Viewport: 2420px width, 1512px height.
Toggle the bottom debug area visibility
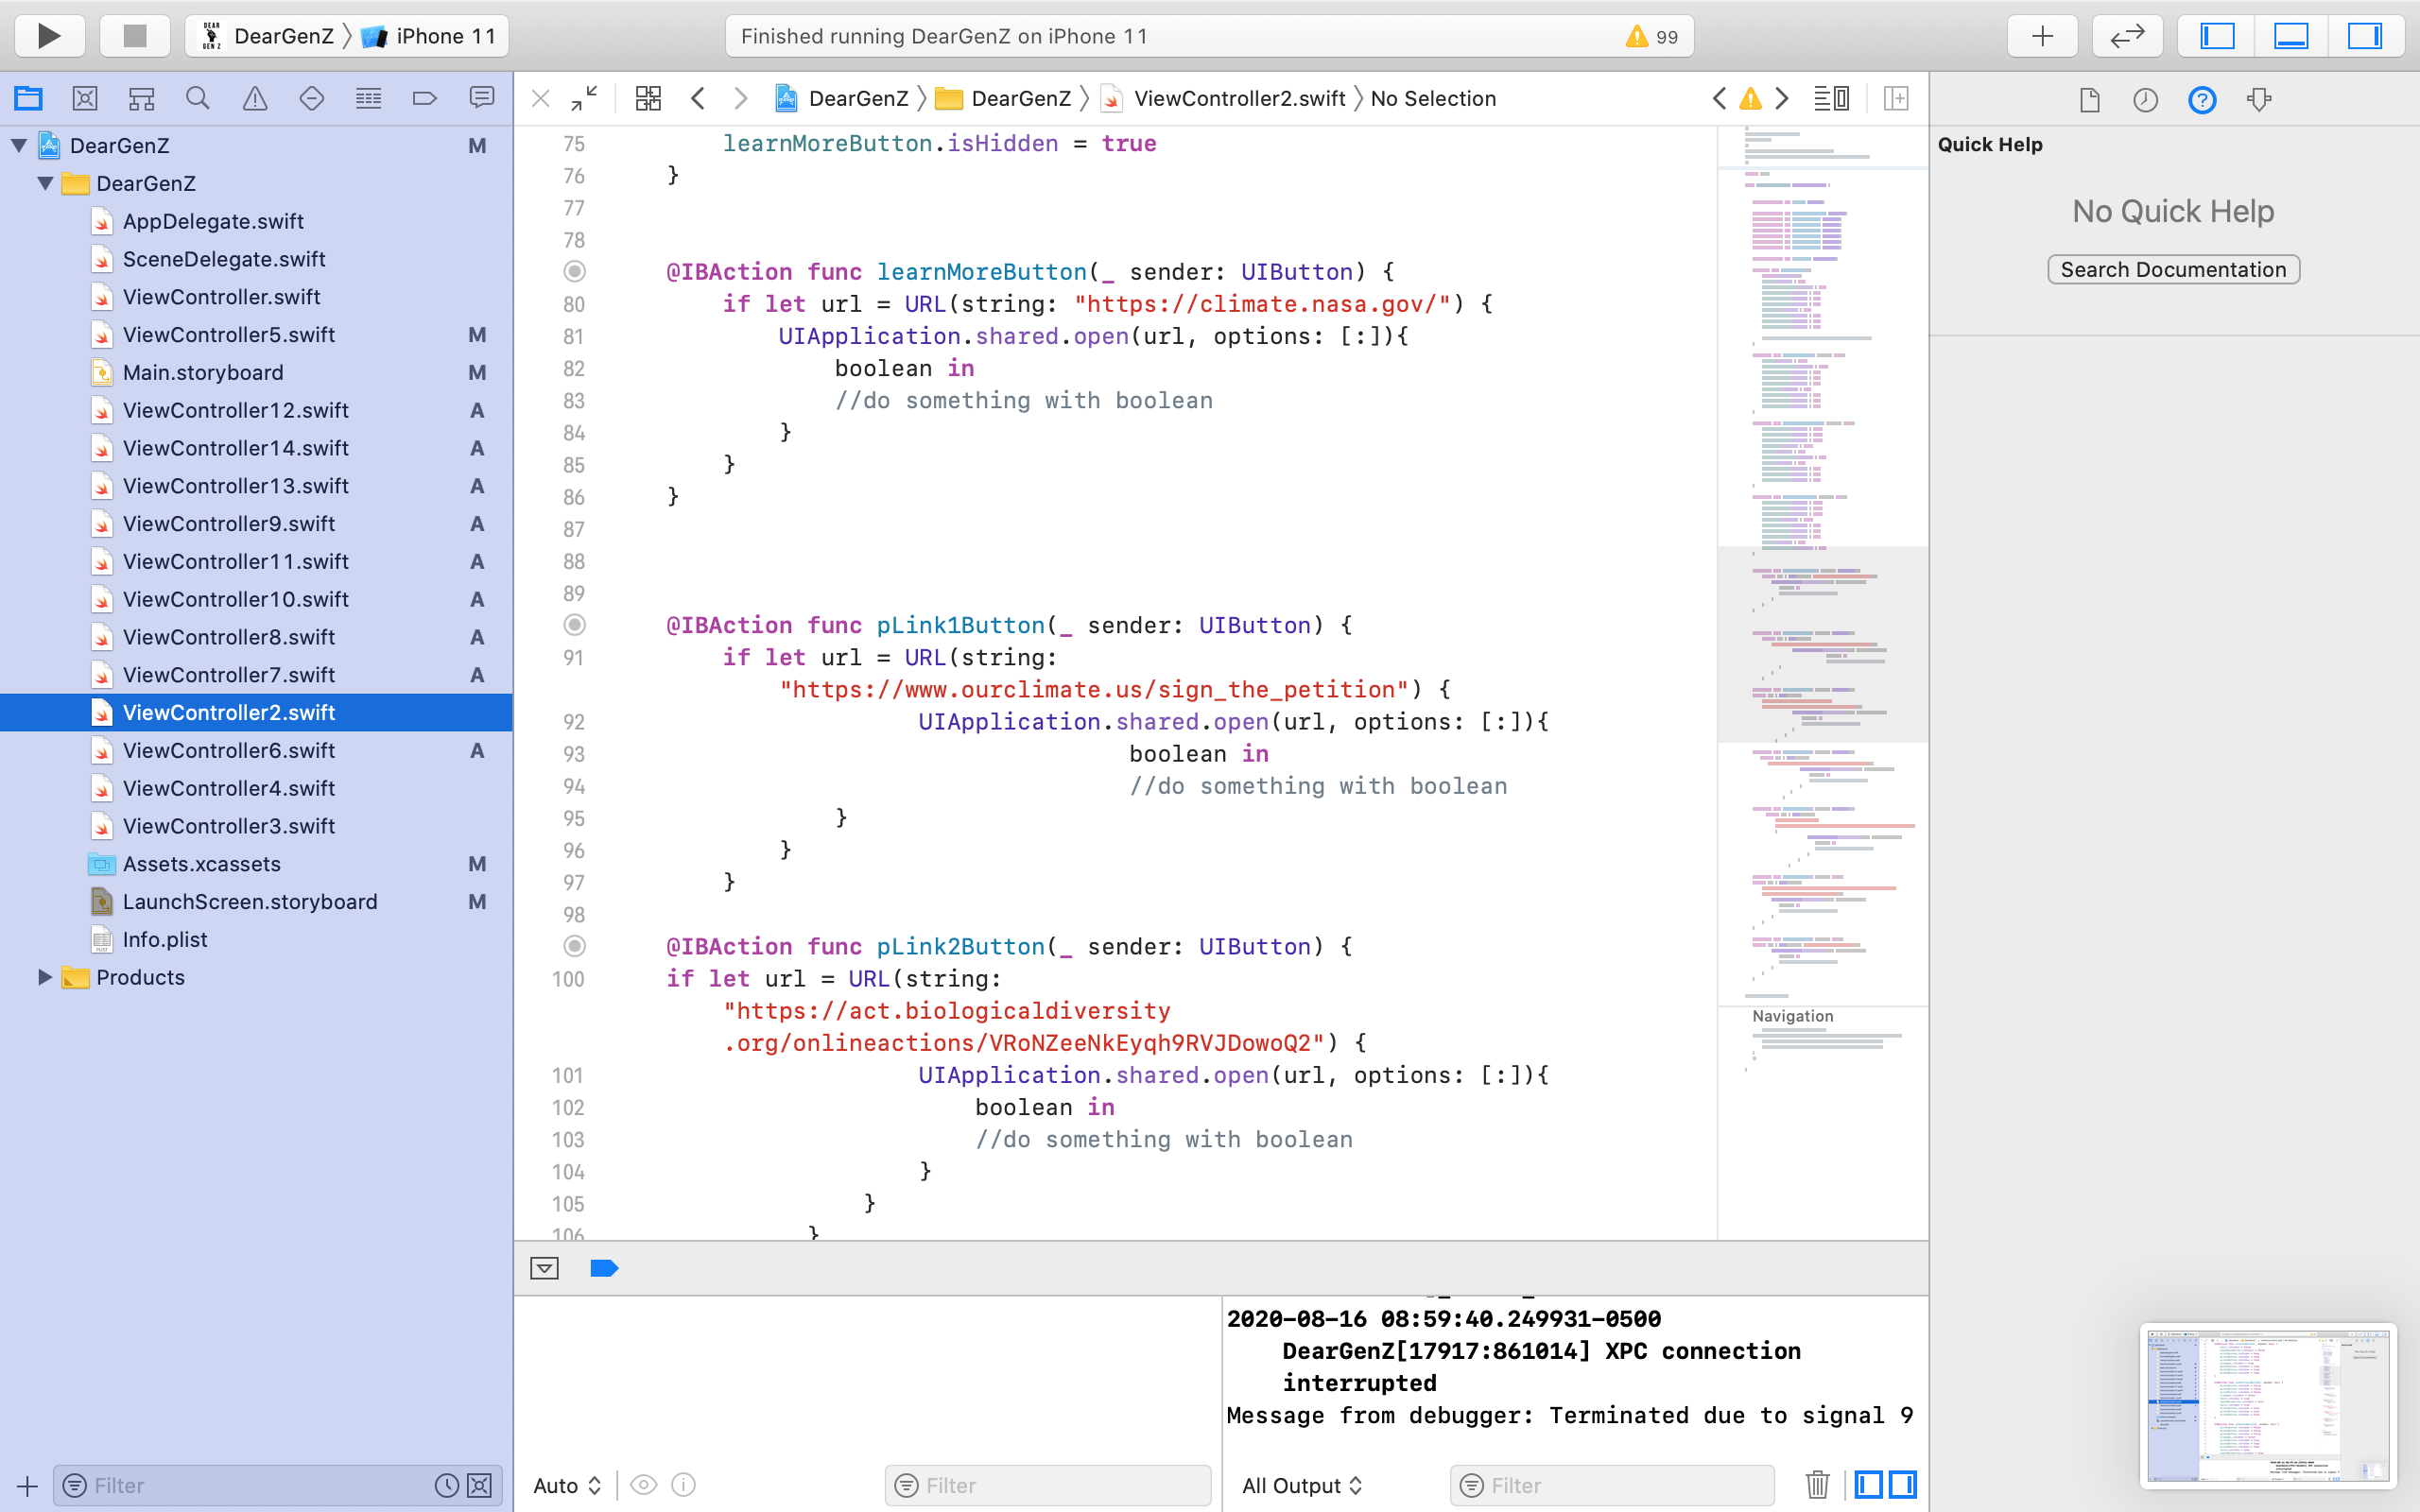click(2290, 36)
